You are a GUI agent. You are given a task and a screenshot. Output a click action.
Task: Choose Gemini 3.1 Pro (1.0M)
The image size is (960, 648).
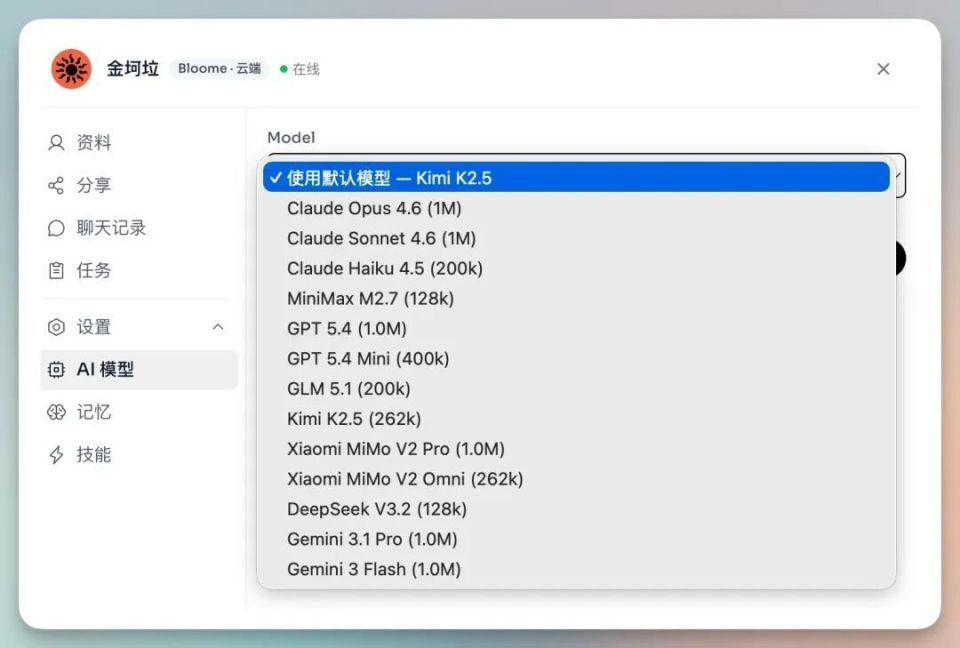tap(372, 539)
